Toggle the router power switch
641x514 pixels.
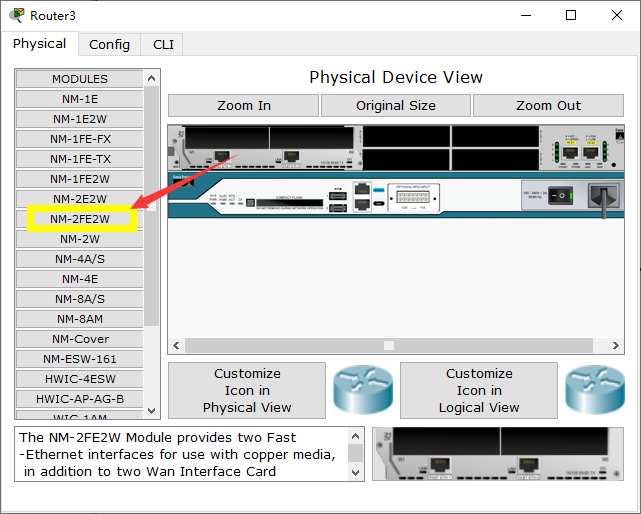tap(560, 195)
